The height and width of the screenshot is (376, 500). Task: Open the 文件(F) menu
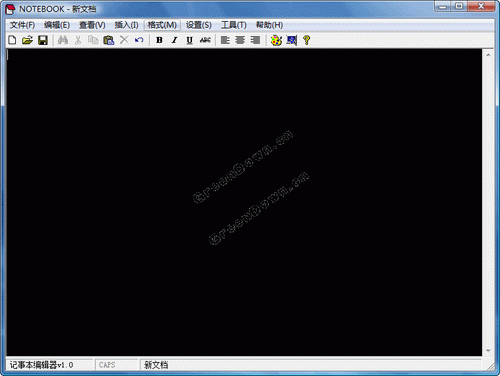(22, 25)
